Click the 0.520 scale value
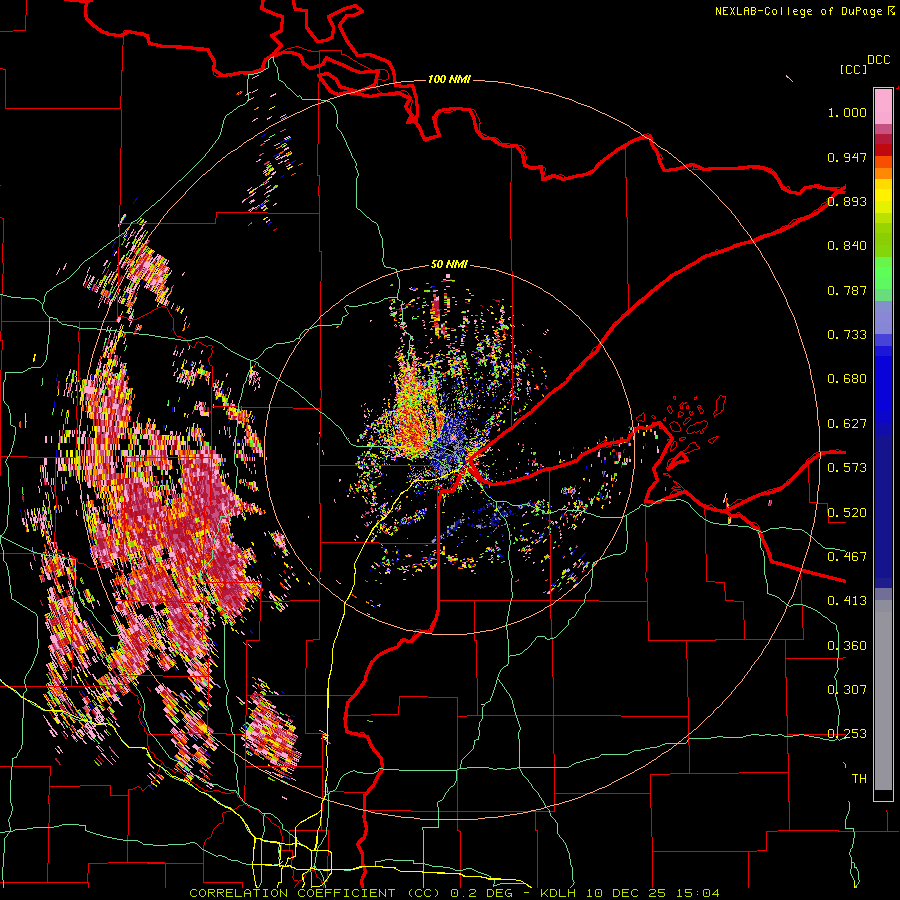Image resolution: width=900 pixels, height=900 pixels. click(x=847, y=513)
